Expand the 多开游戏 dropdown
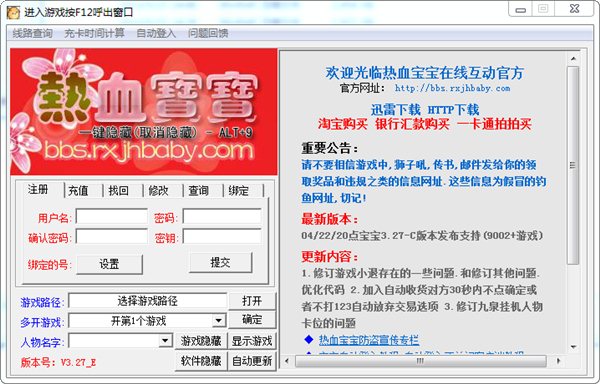This screenshot has height=384, width=600. click(218, 321)
